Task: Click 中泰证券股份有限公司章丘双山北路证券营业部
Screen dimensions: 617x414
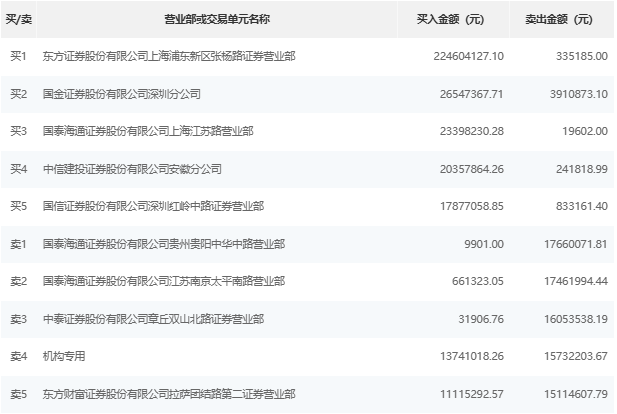Action: point(153,319)
